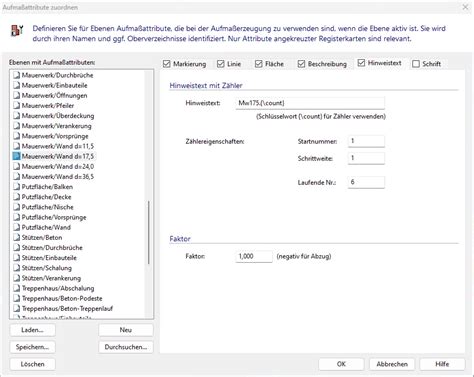Image resolution: width=474 pixels, height=377 pixels.
Task: Click the highlighted icon of Mauerwerk/Wand d=17,5
Action: (16, 156)
